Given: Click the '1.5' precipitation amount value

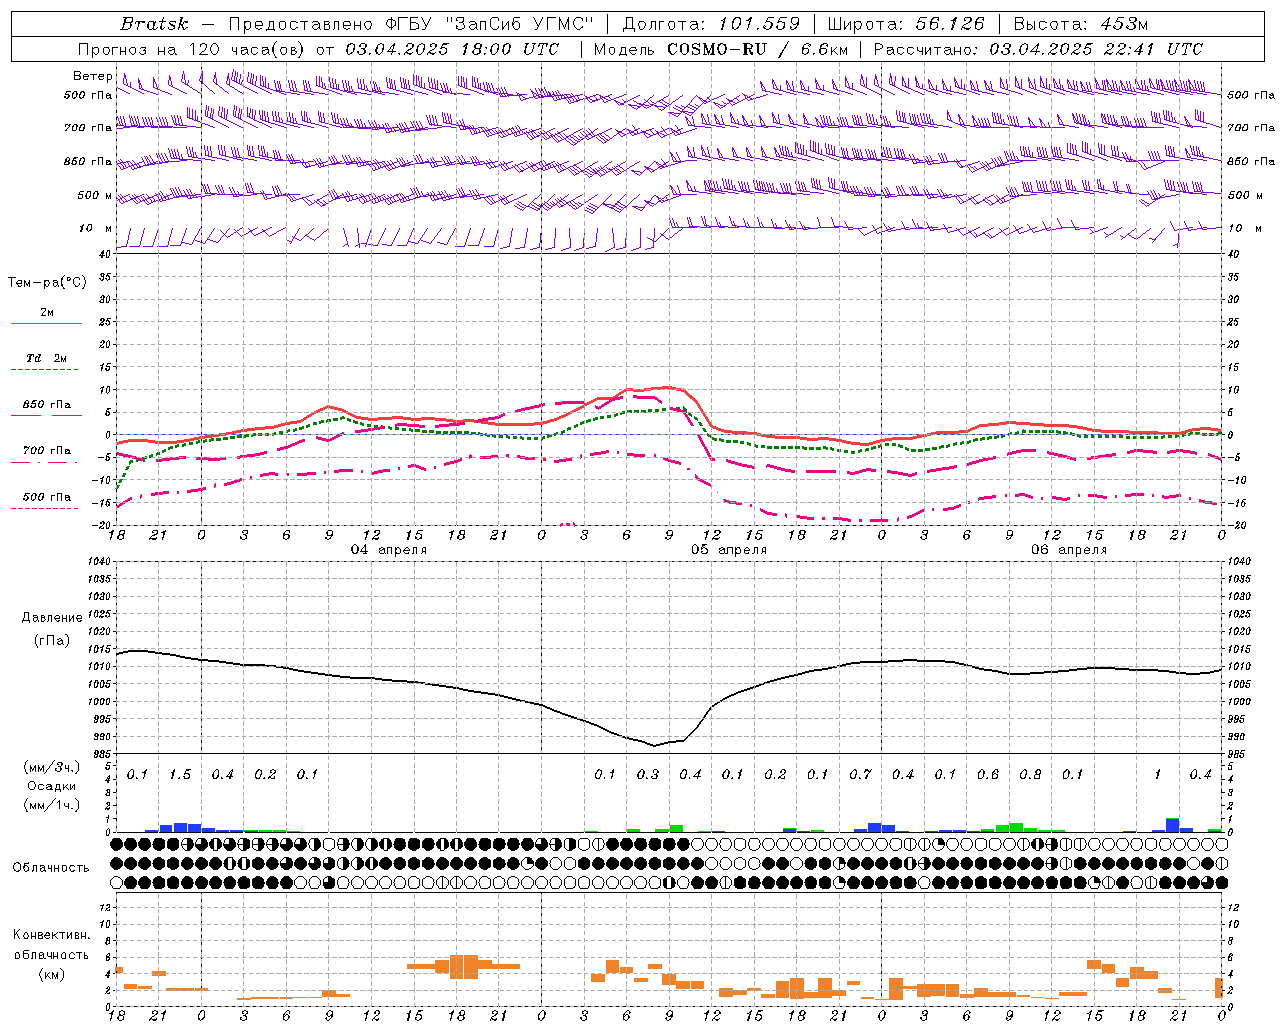Looking at the screenshot, I should pyautogui.click(x=180, y=775).
